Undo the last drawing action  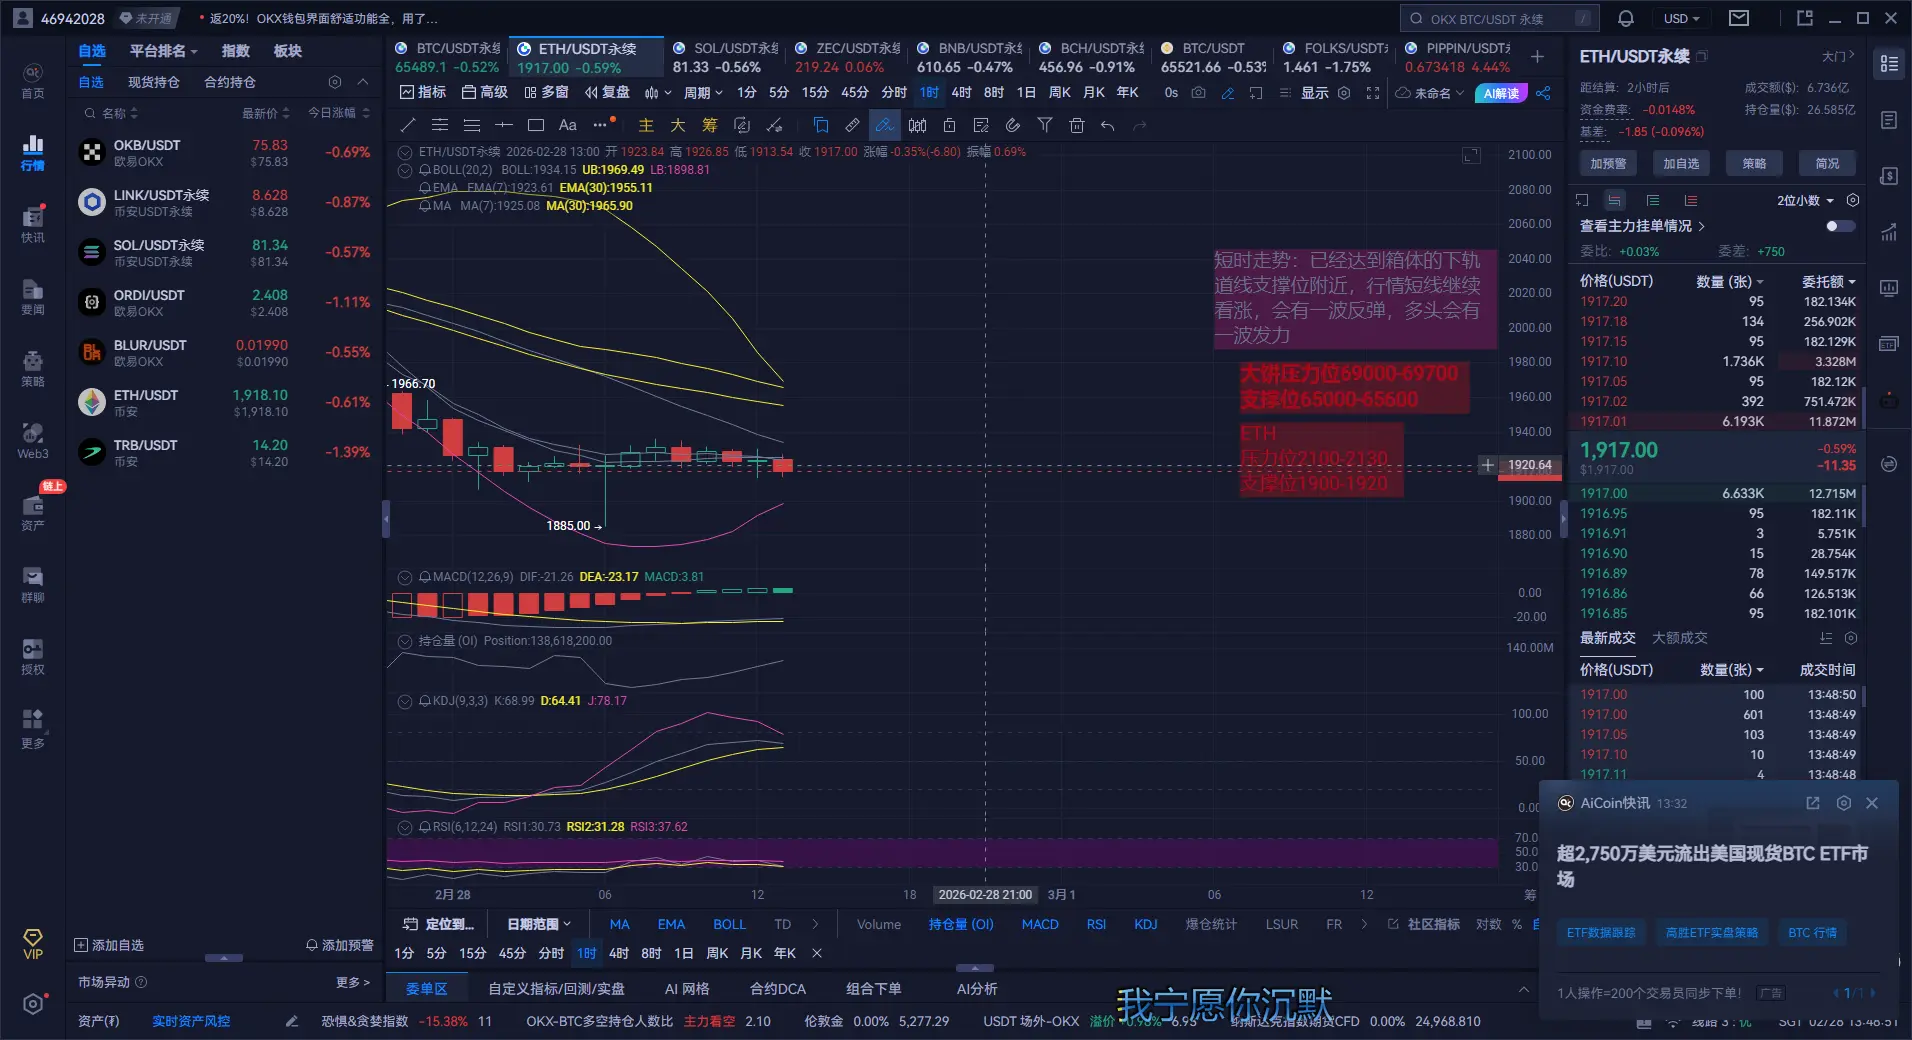pyautogui.click(x=1107, y=125)
